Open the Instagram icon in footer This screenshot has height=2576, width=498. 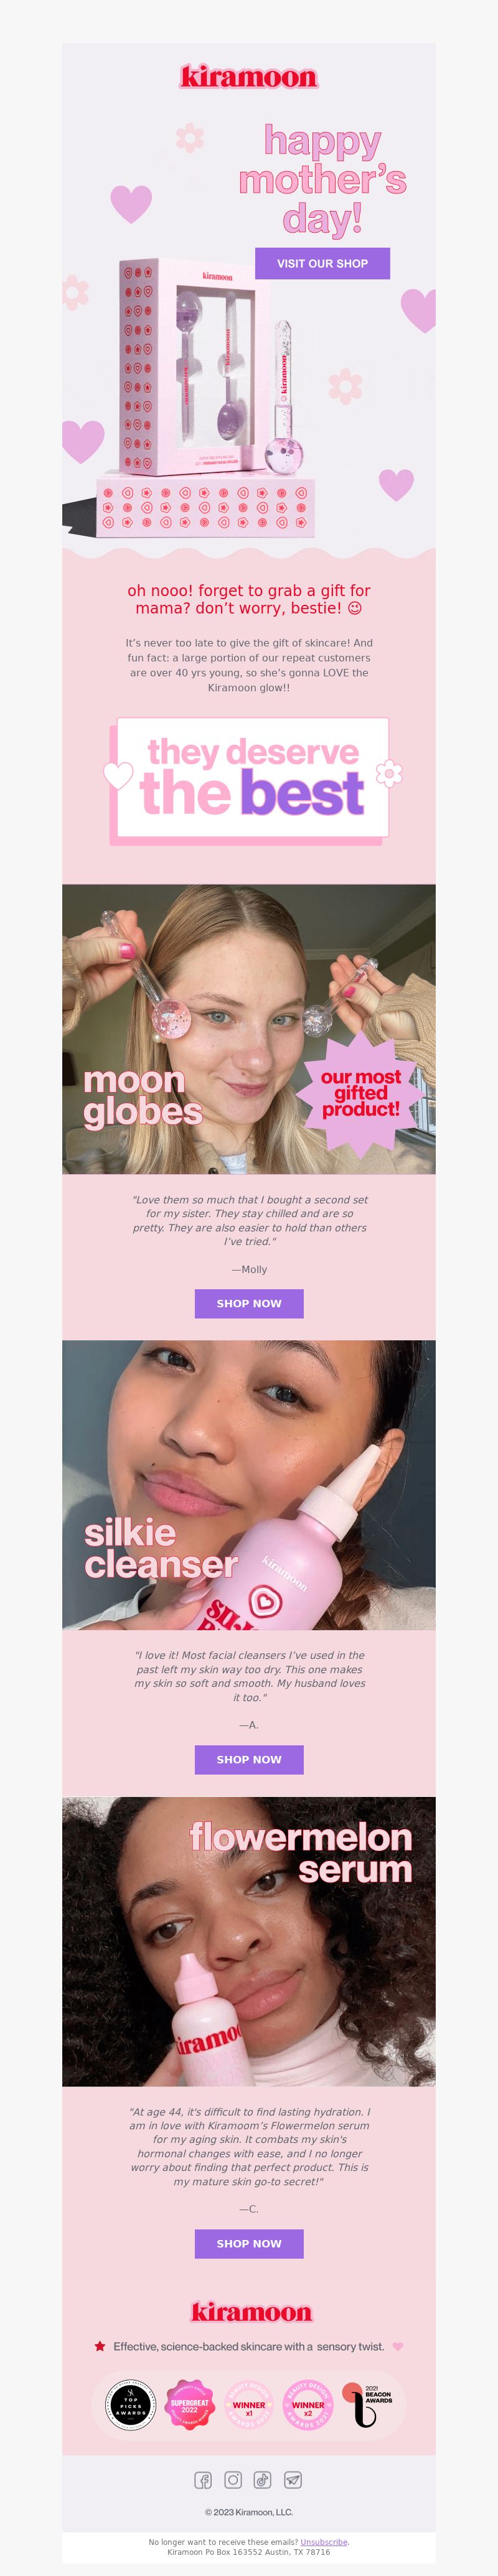click(233, 2479)
